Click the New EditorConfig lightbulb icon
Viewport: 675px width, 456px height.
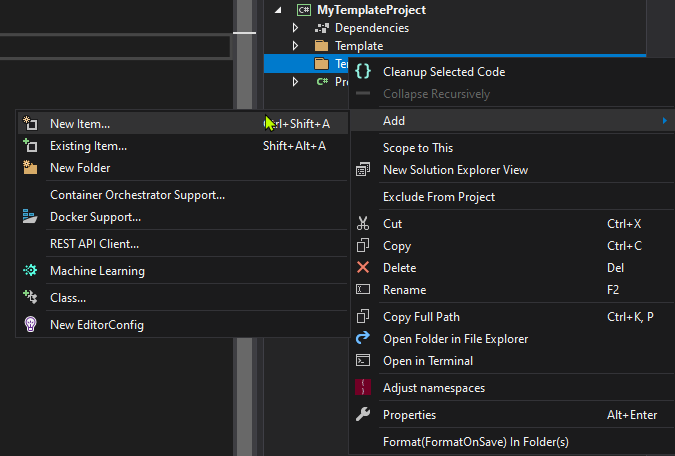30,324
